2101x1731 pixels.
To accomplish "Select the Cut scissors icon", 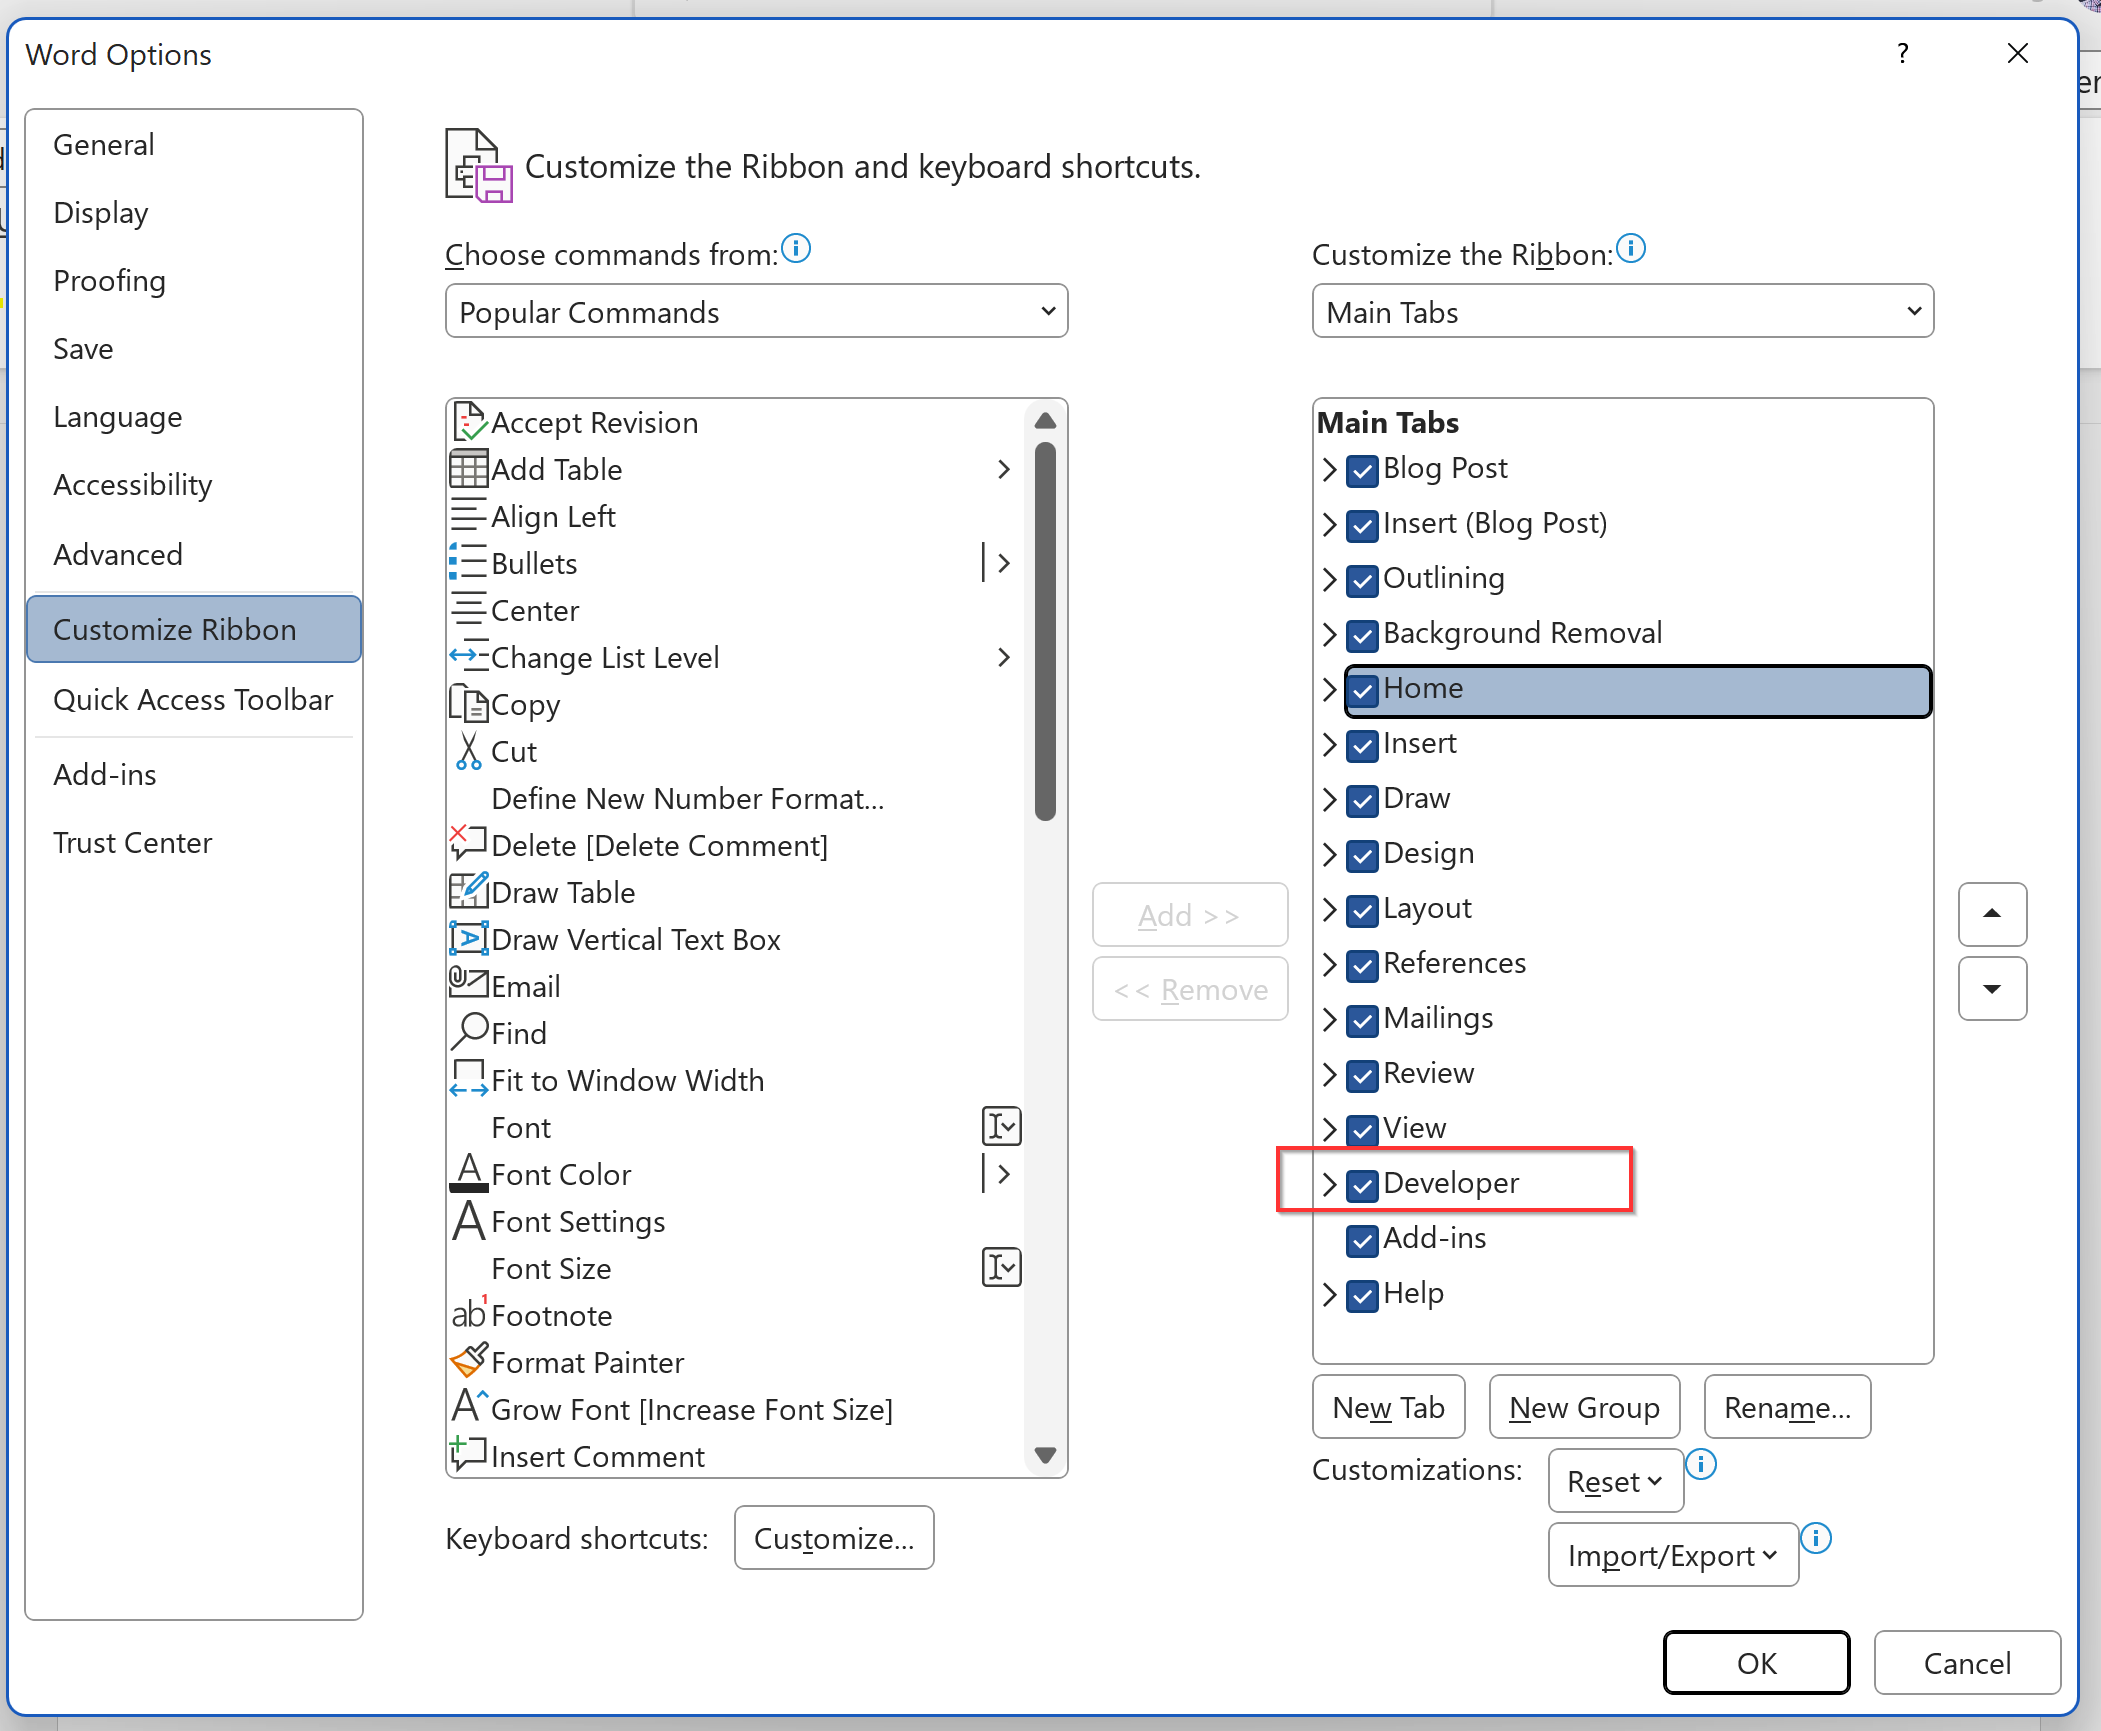I will [468, 751].
